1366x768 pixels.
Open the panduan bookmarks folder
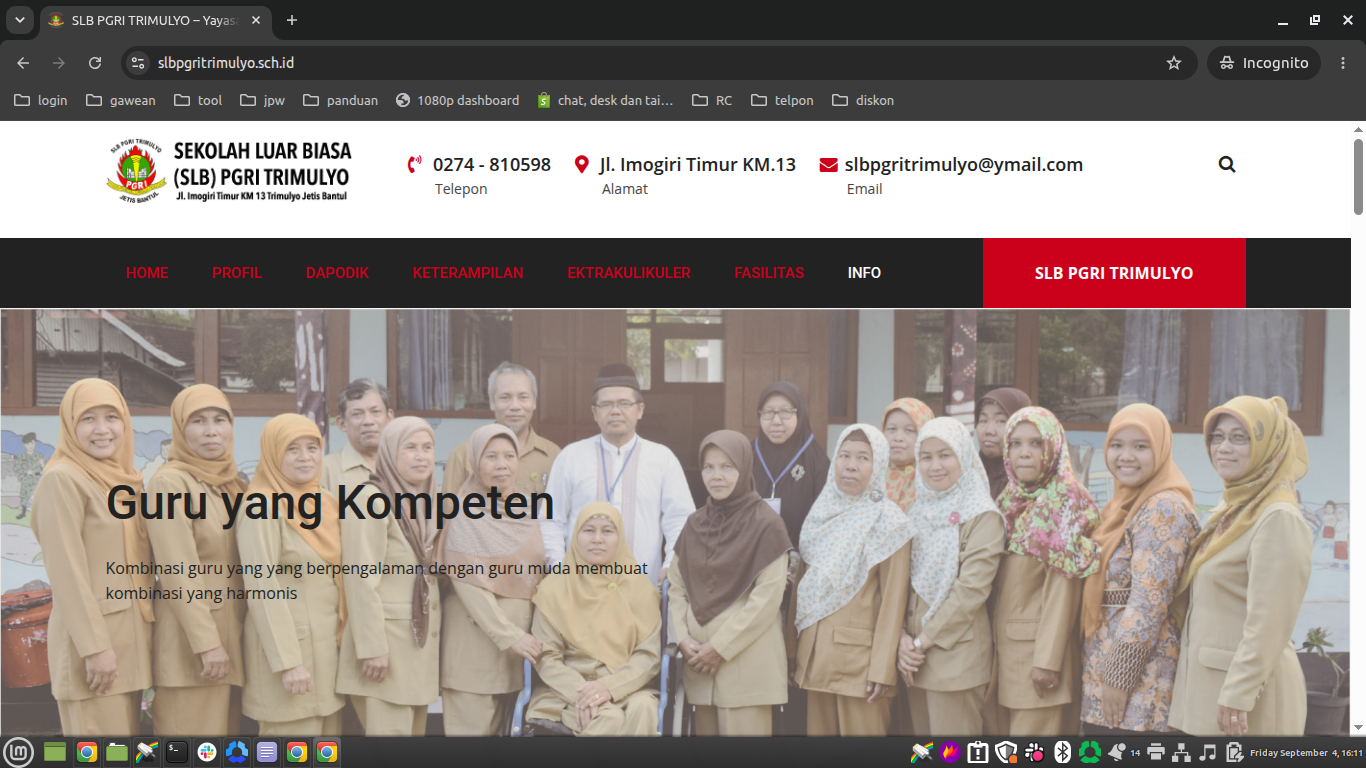(x=341, y=100)
